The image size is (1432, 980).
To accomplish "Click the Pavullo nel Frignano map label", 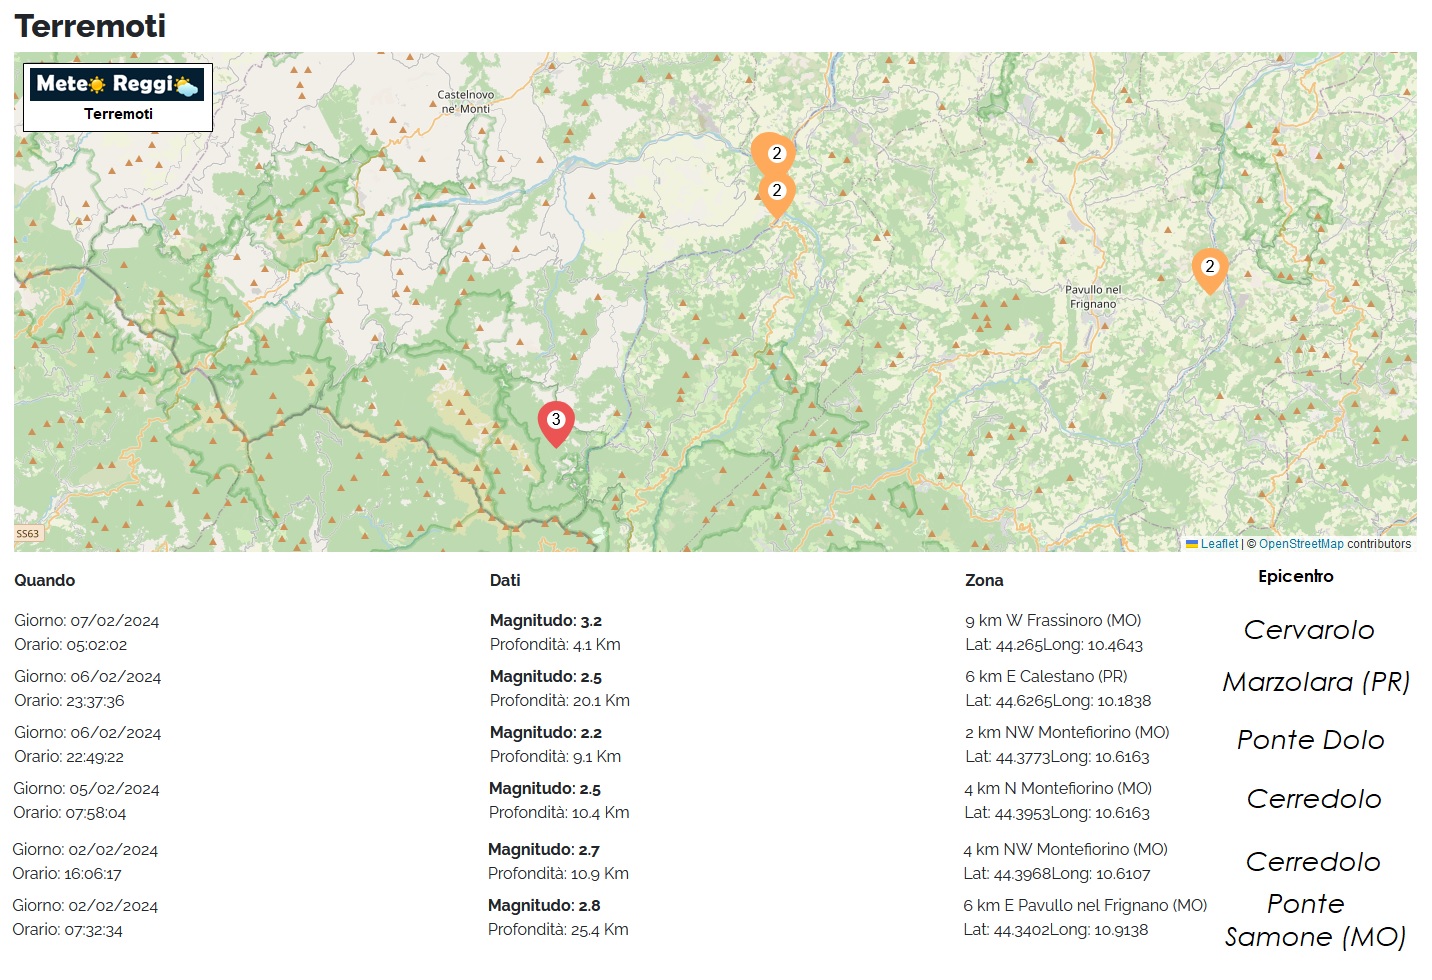I will point(1093,297).
